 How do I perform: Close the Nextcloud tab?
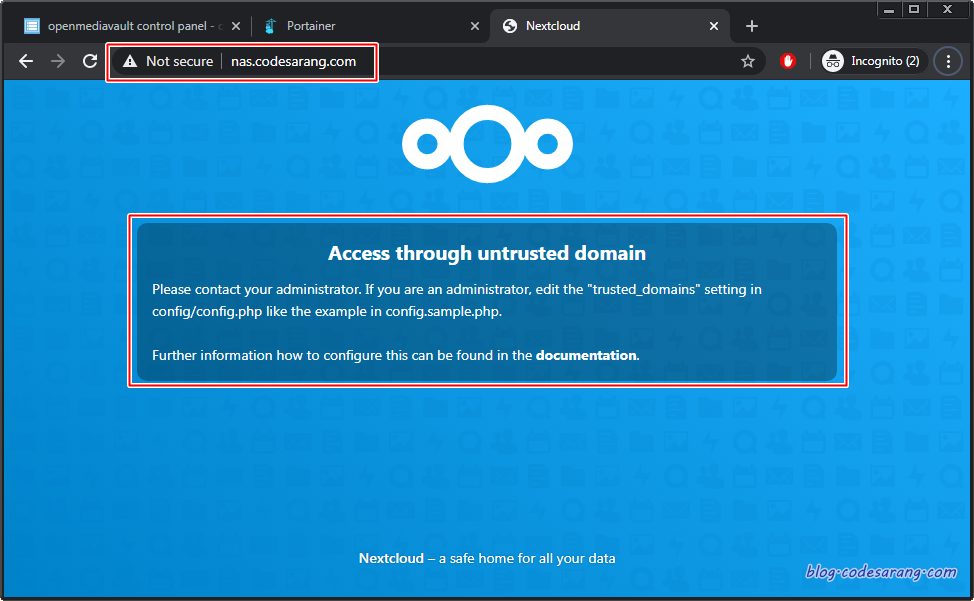pyautogui.click(x=714, y=26)
